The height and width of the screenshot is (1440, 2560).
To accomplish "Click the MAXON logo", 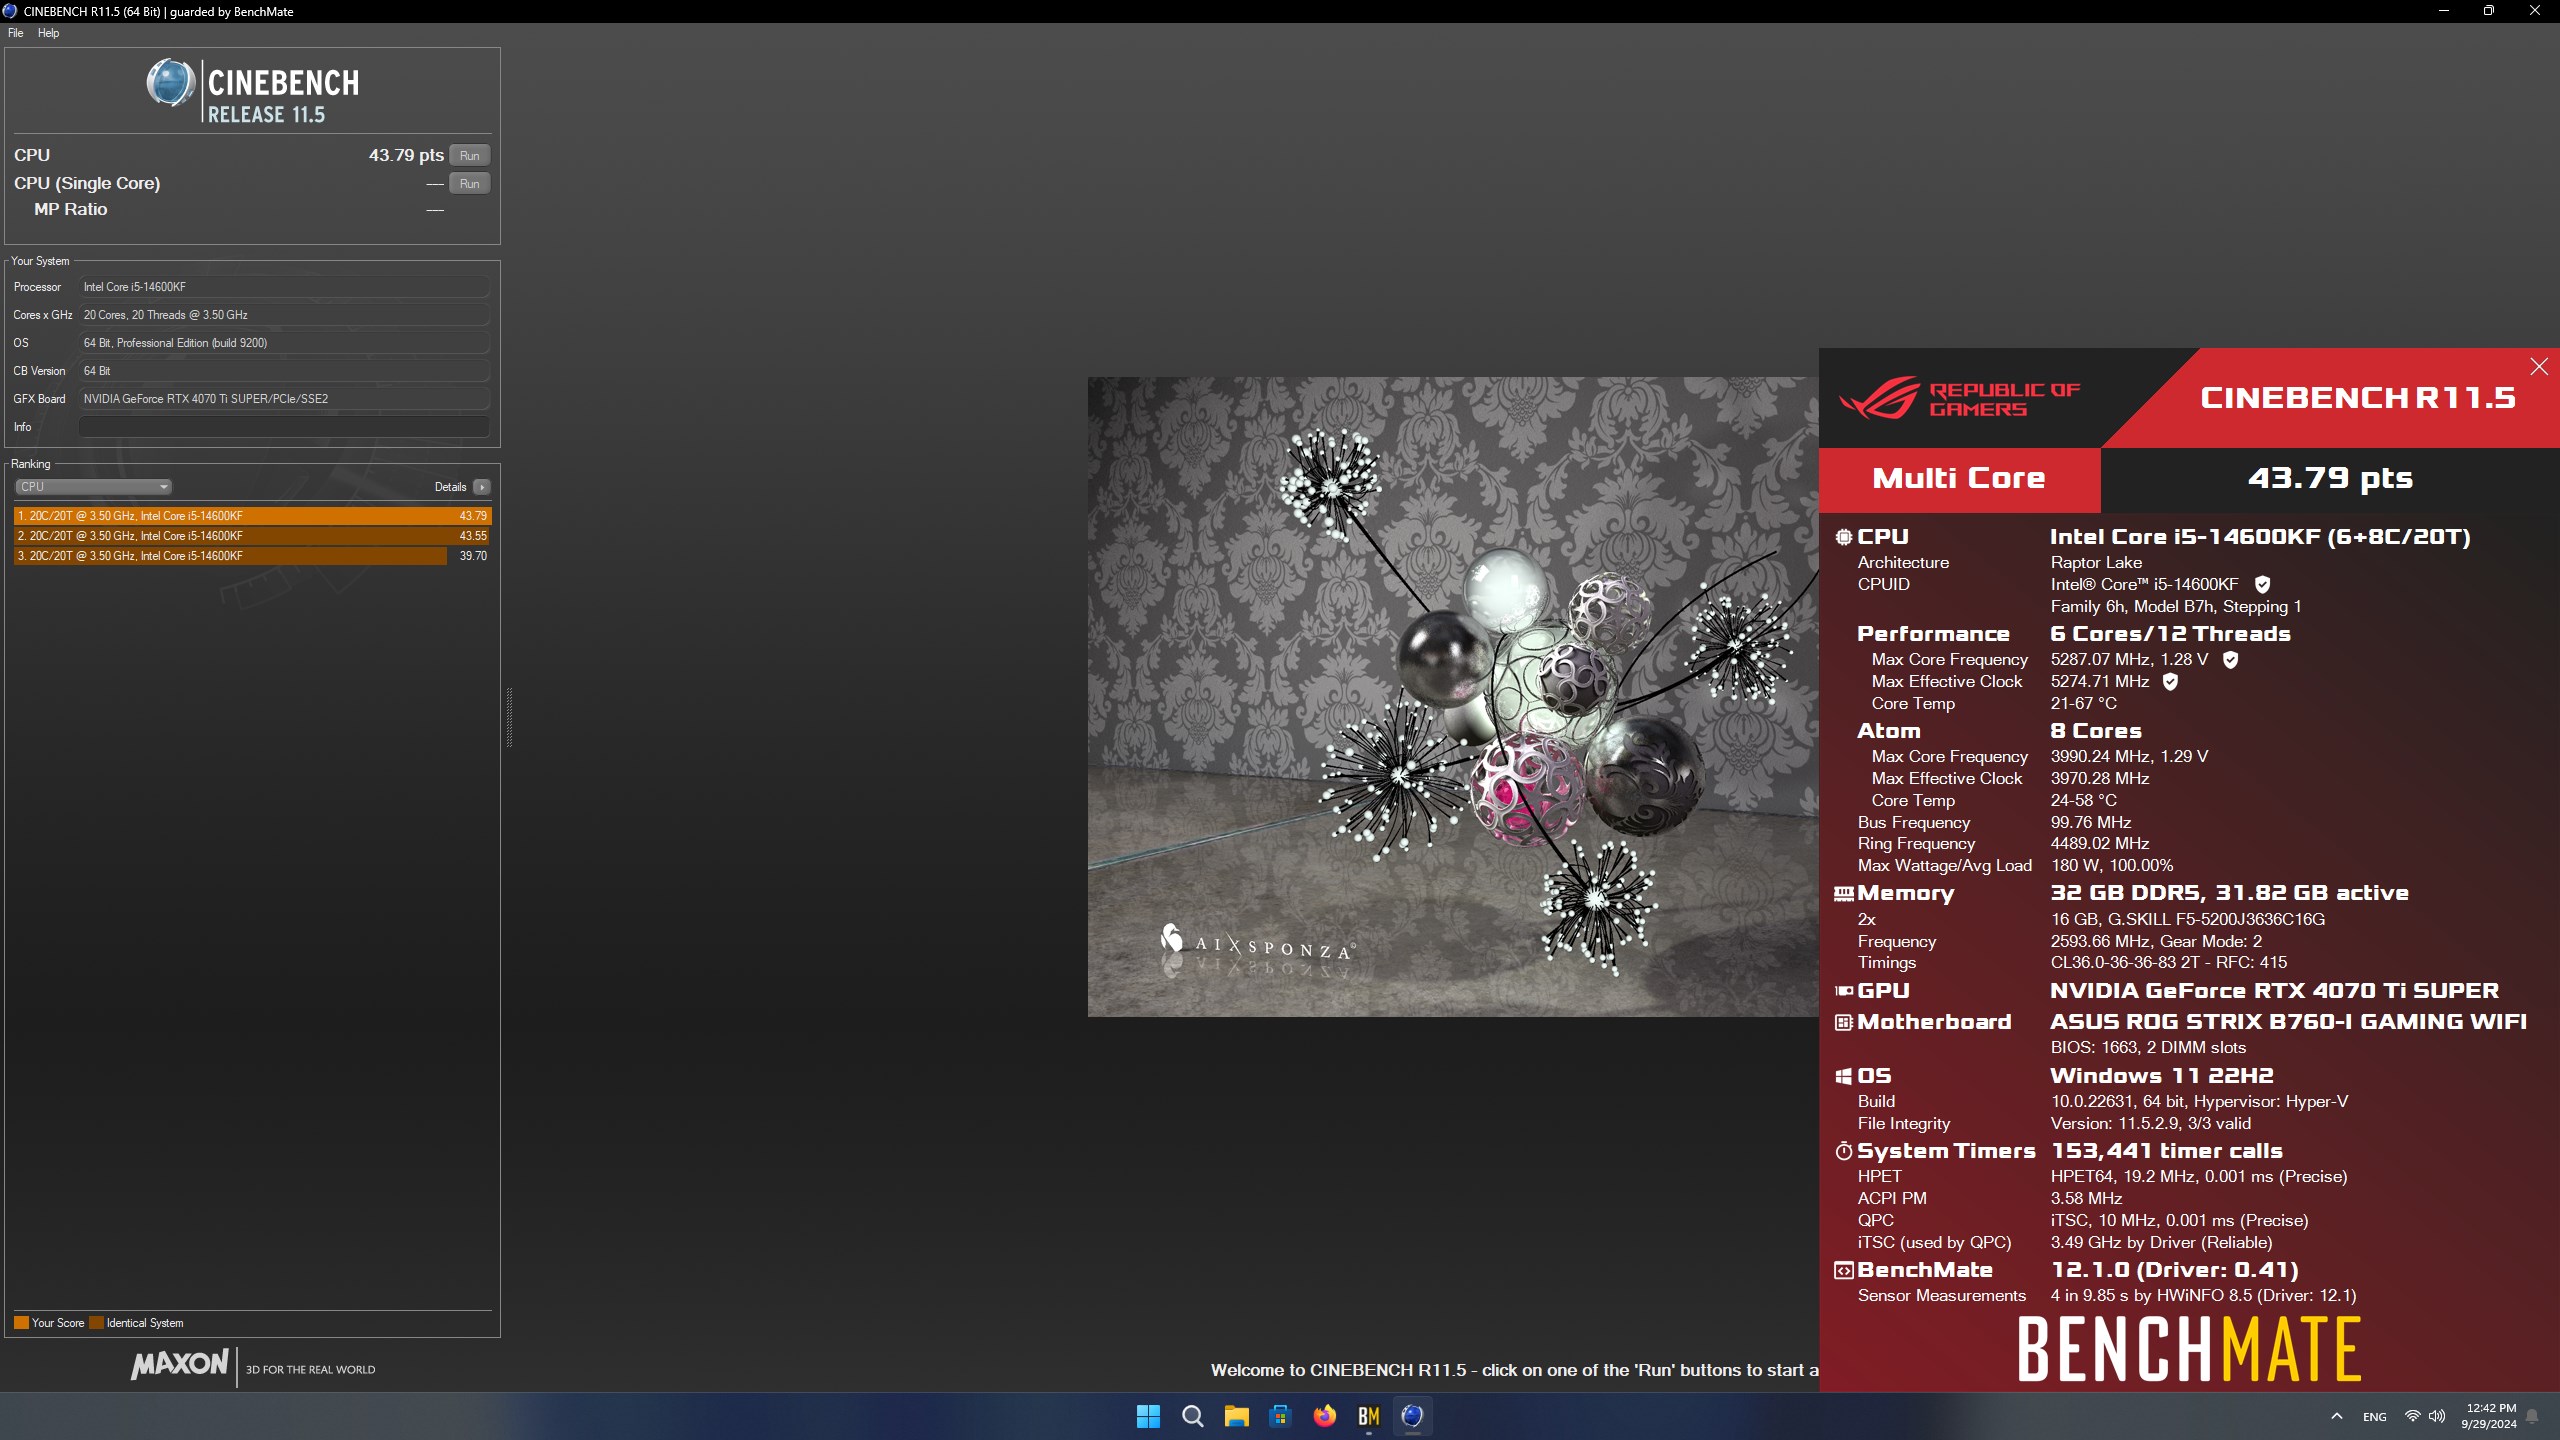I will 180,1364.
